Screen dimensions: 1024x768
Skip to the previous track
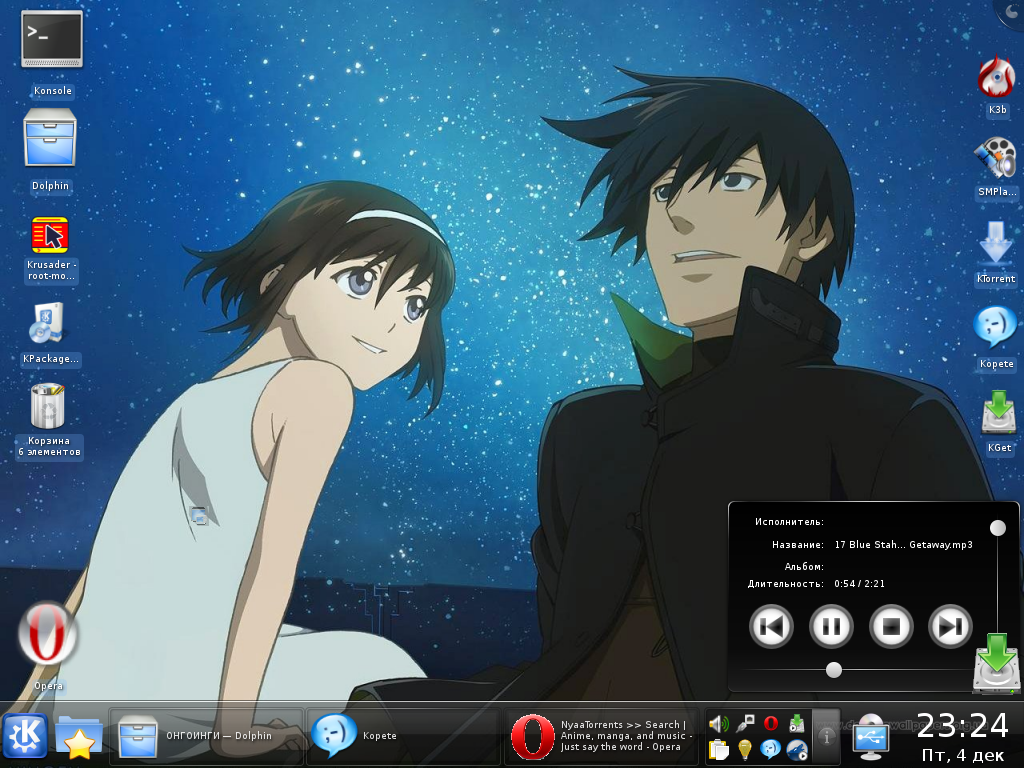771,627
